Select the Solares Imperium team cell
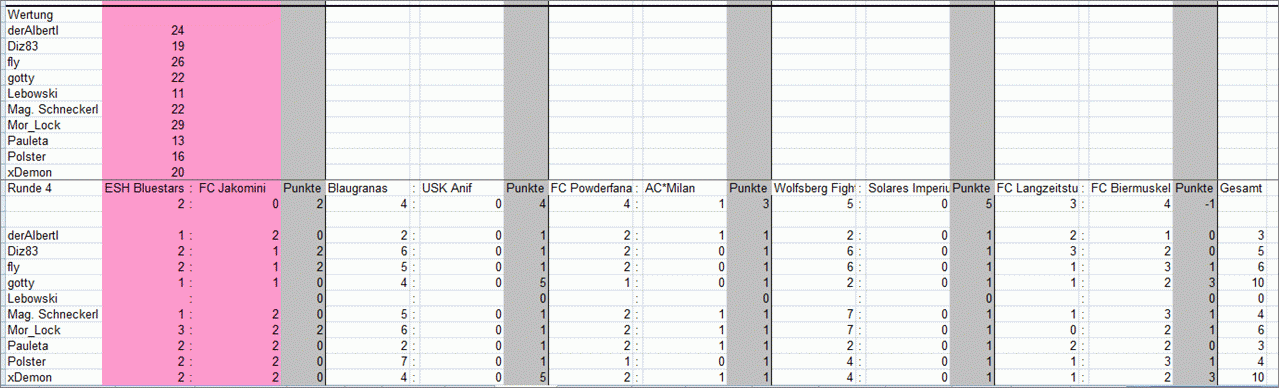 coord(907,188)
